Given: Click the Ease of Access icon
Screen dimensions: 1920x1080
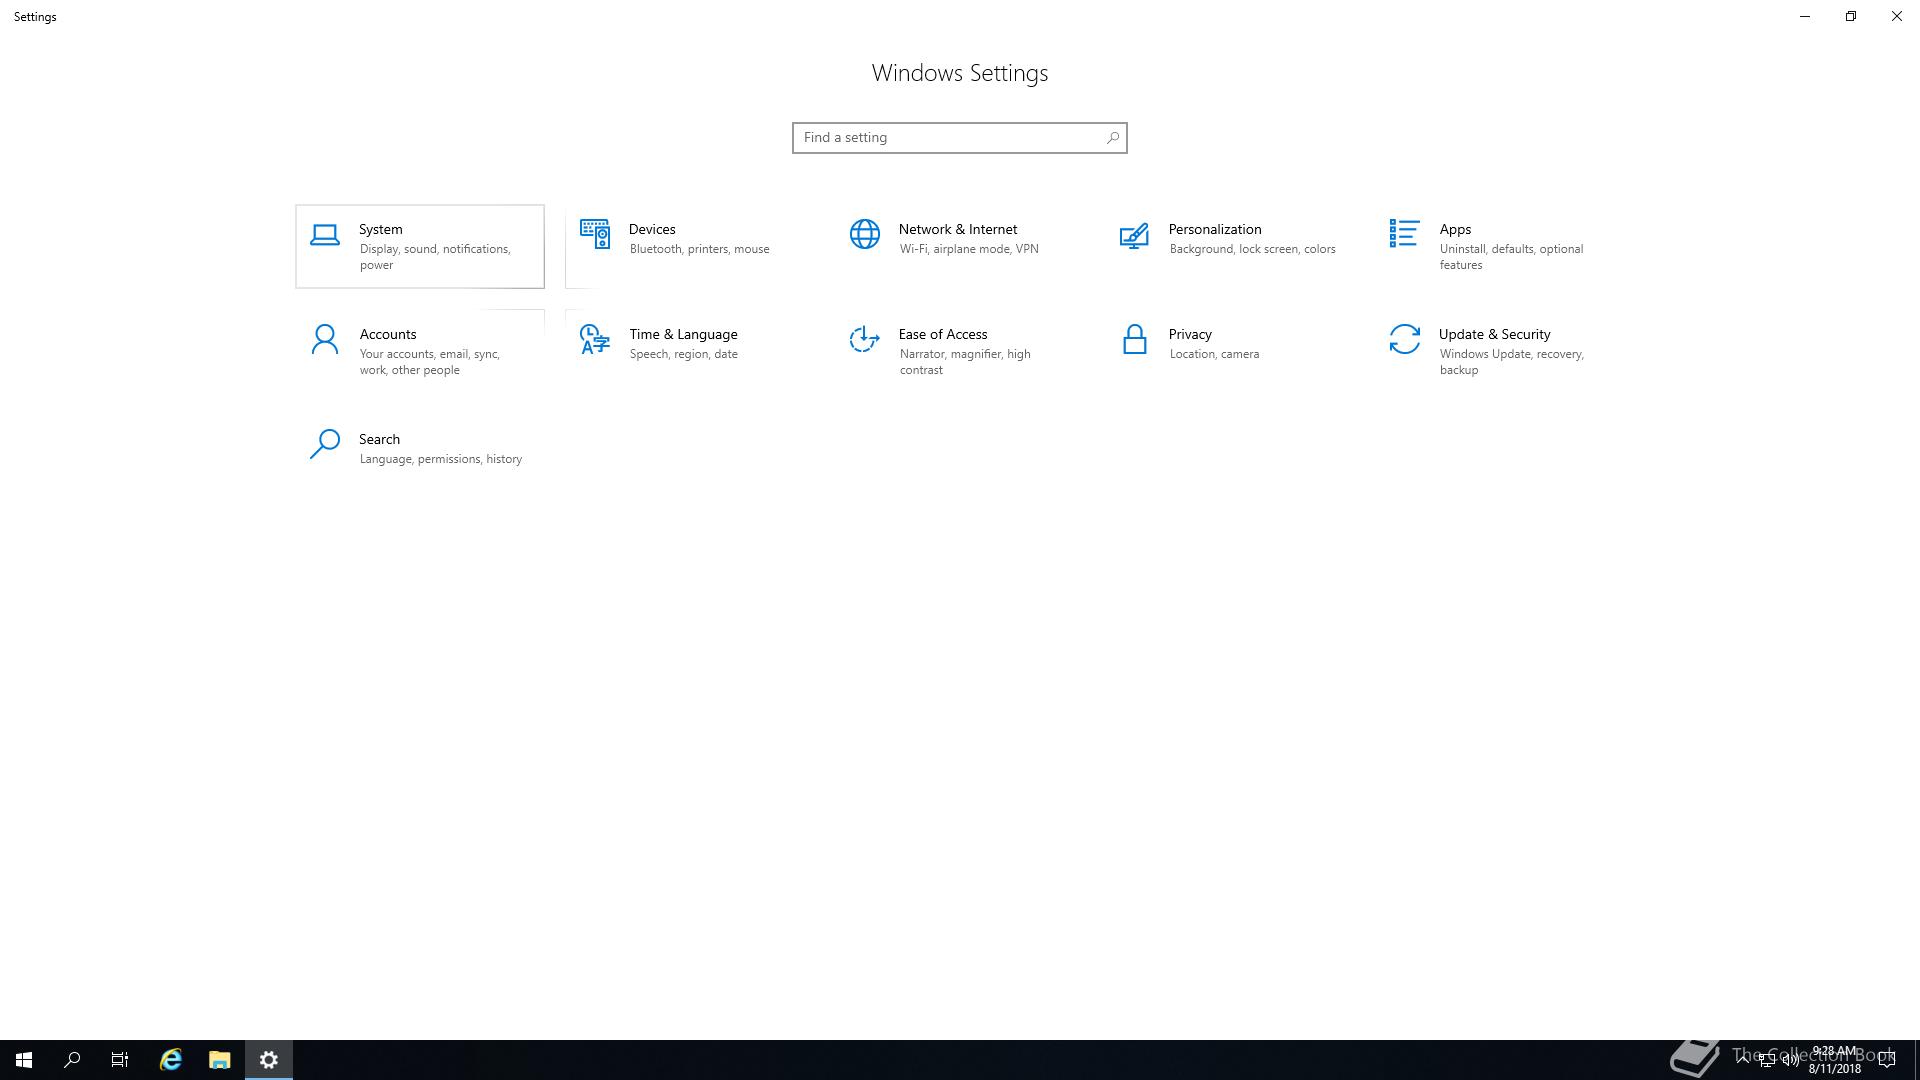Looking at the screenshot, I should click(x=864, y=340).
